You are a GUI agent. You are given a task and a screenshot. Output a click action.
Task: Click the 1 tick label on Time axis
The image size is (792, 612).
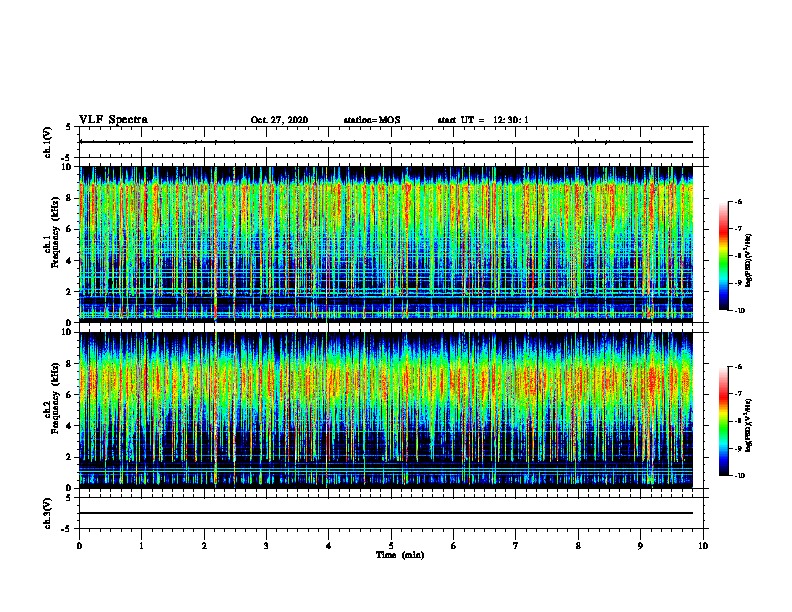141,546
